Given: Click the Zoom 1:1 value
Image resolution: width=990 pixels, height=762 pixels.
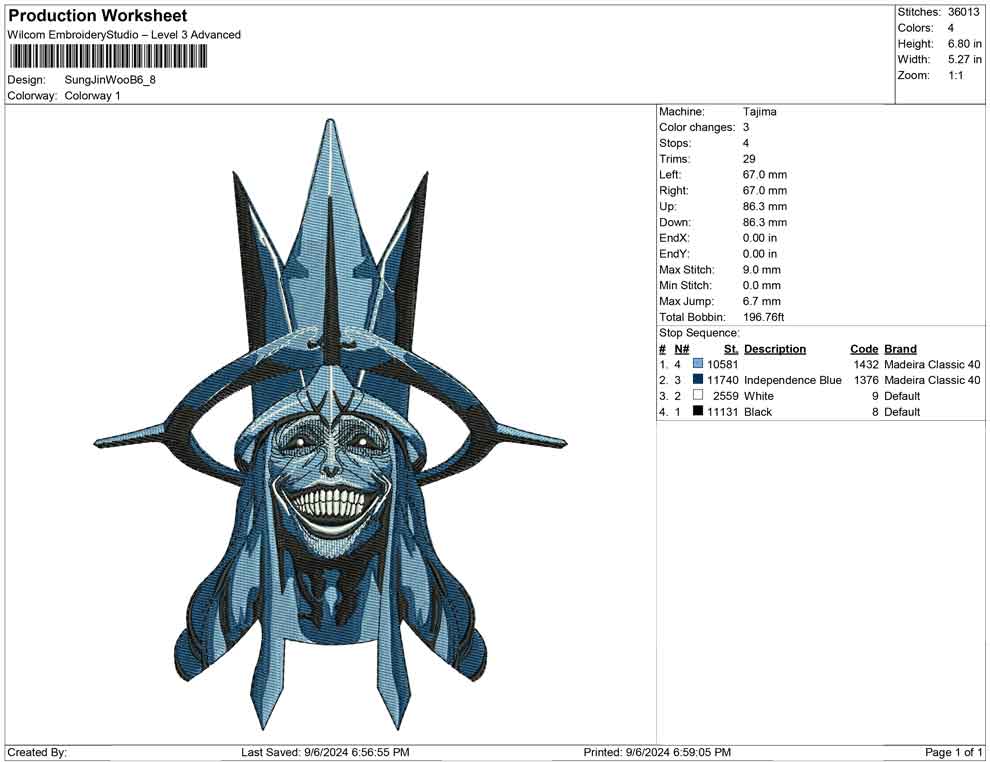Looking at the screenshot, I should [955, 76].
